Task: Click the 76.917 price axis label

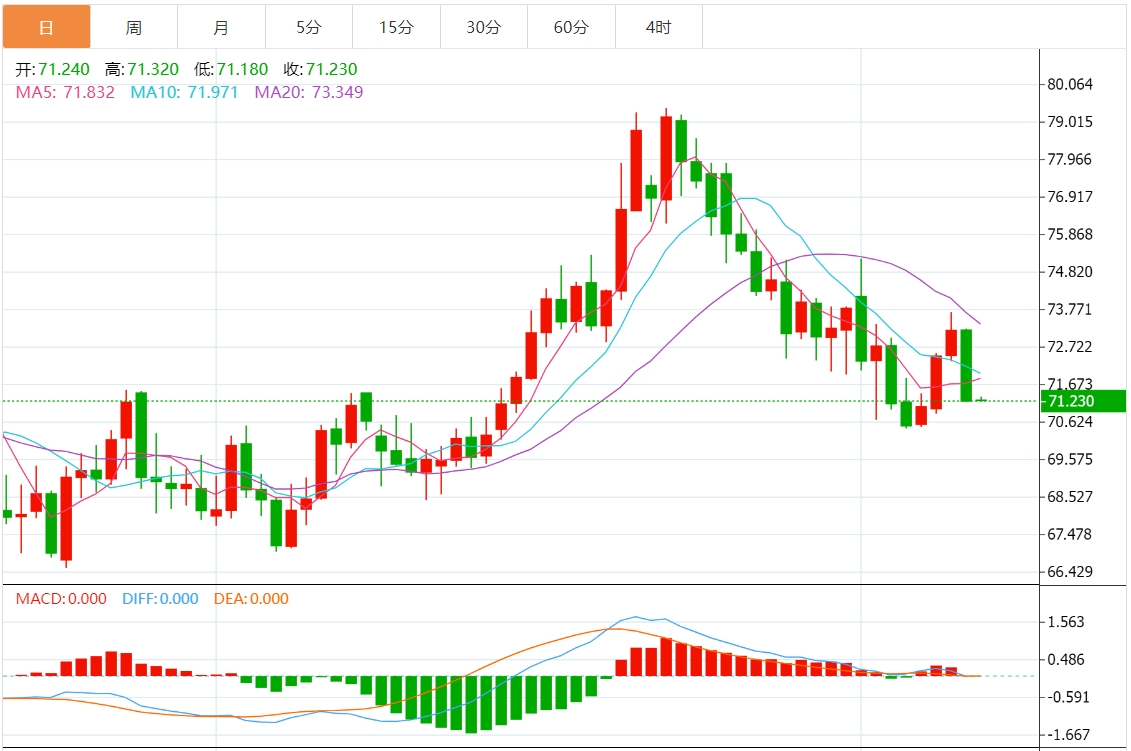Action: tap(1070, 197)
